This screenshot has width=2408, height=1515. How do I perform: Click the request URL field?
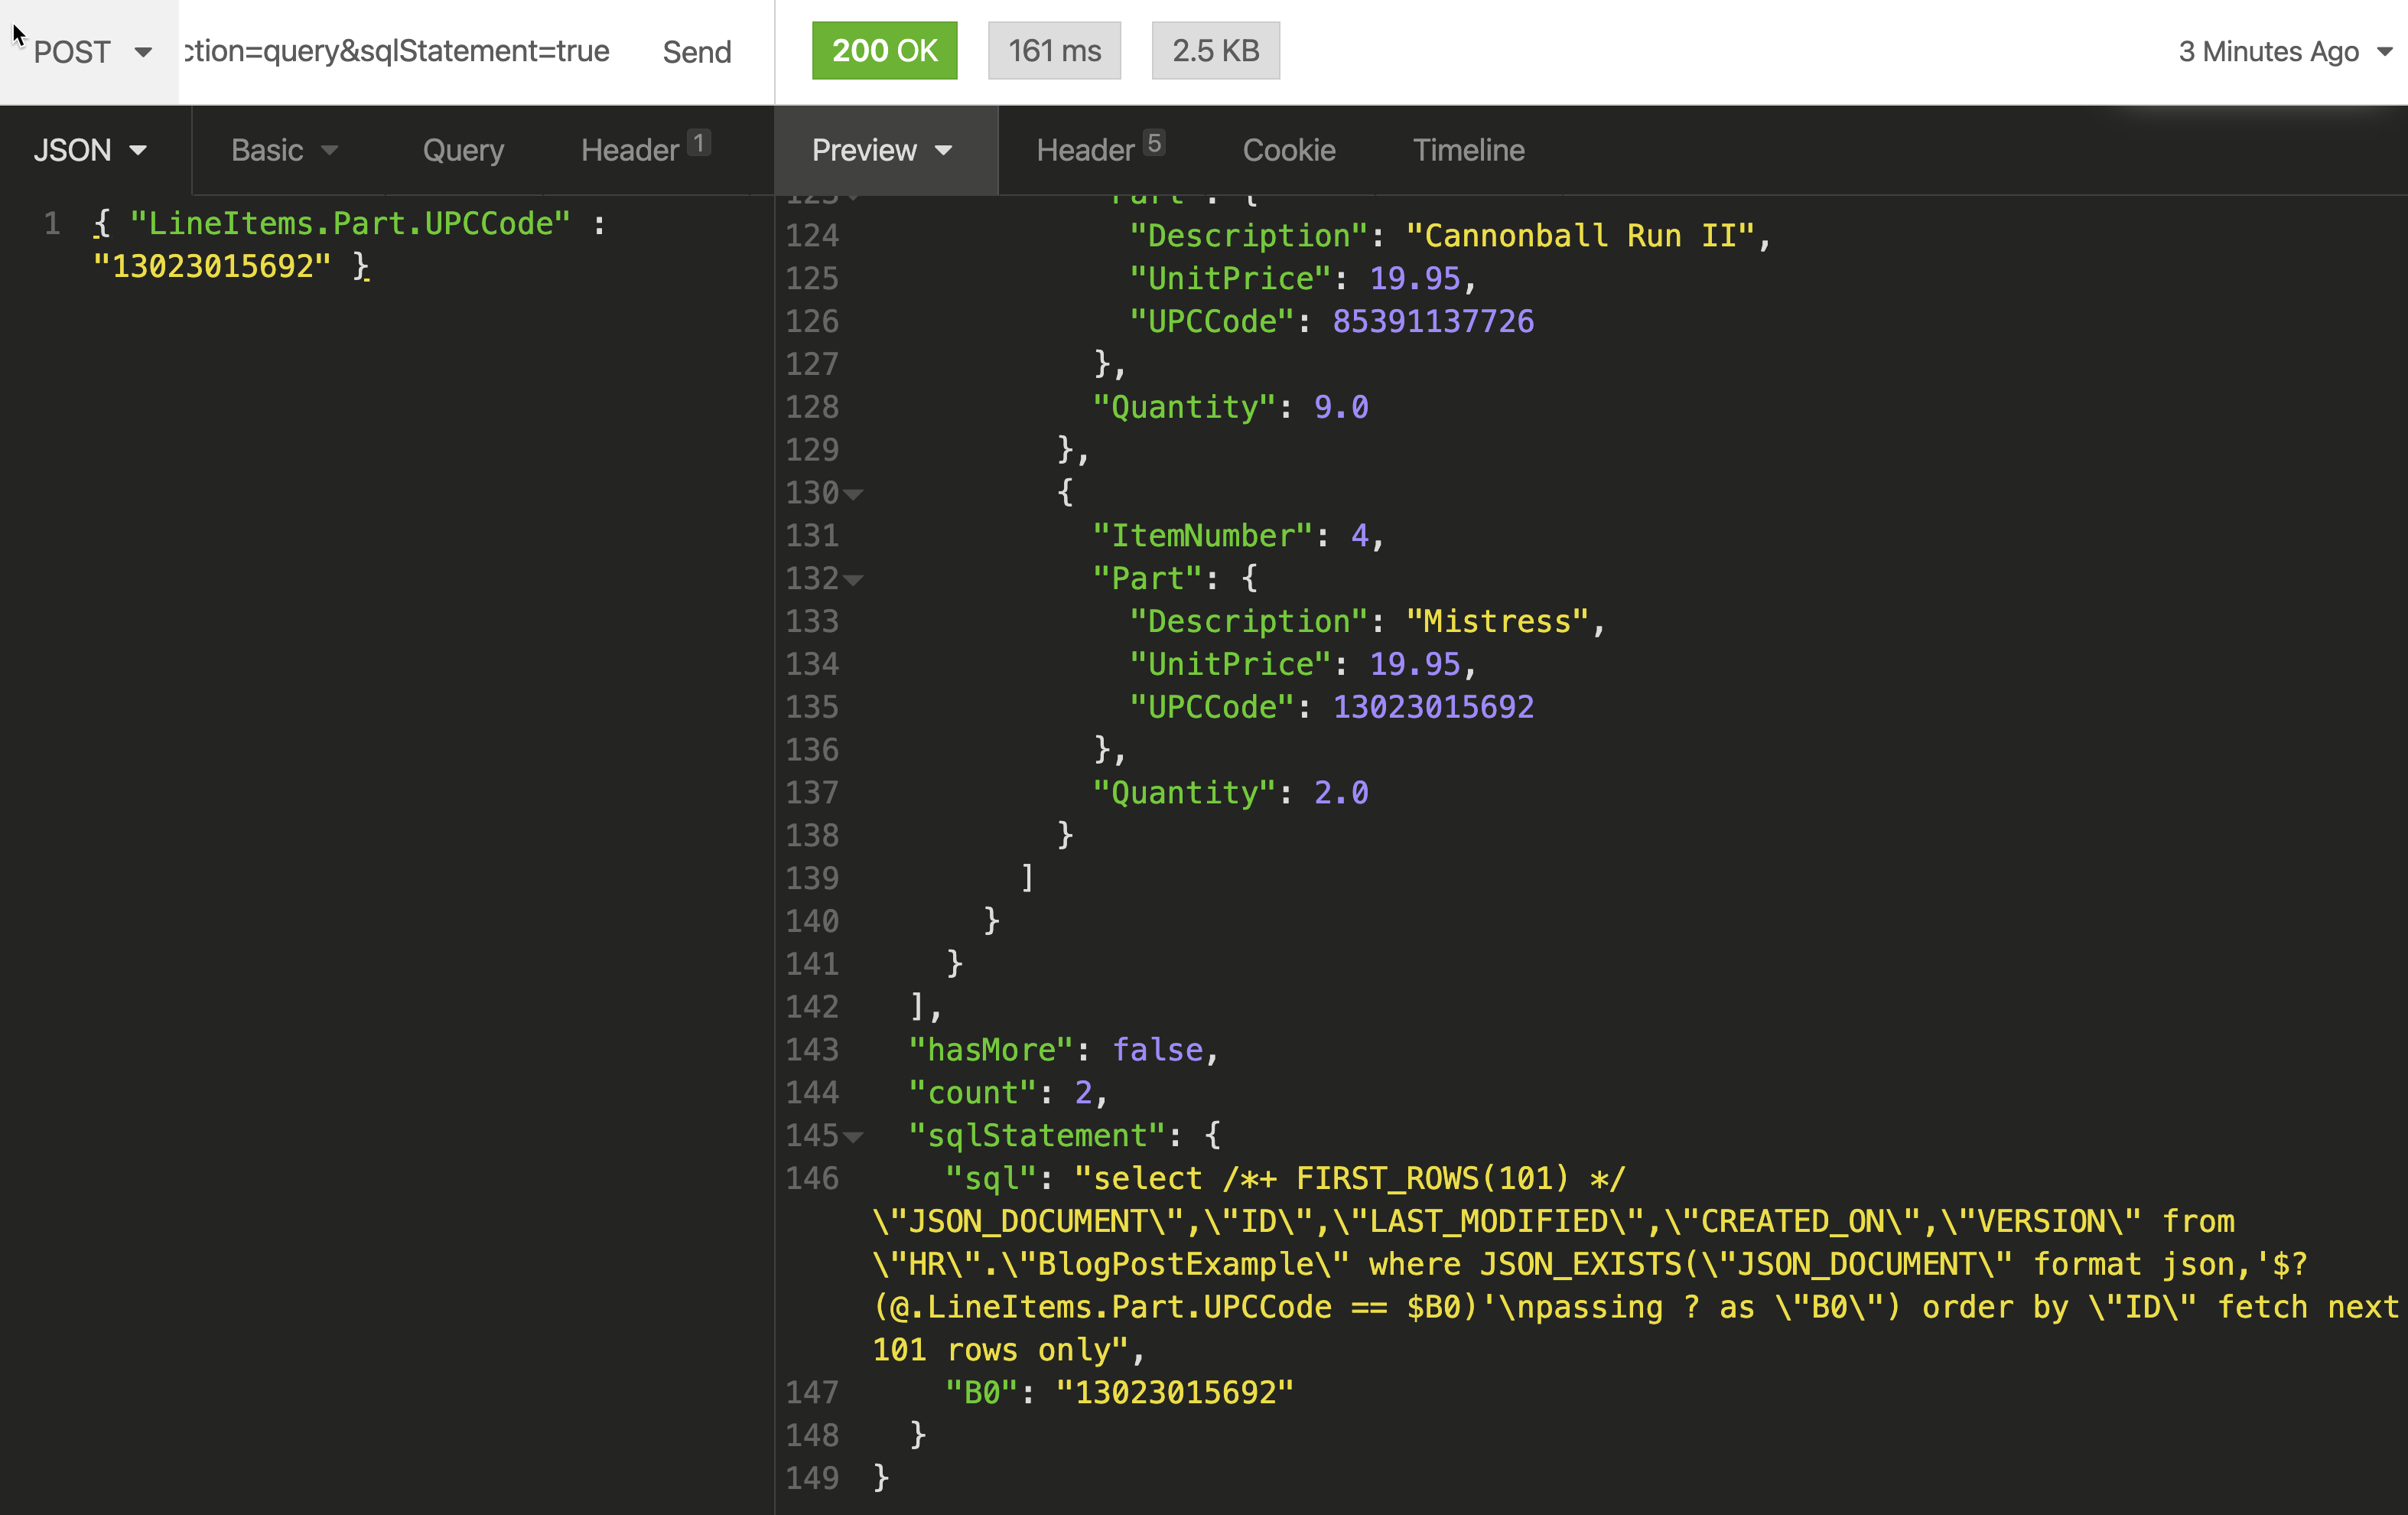(x=398, y=51)
